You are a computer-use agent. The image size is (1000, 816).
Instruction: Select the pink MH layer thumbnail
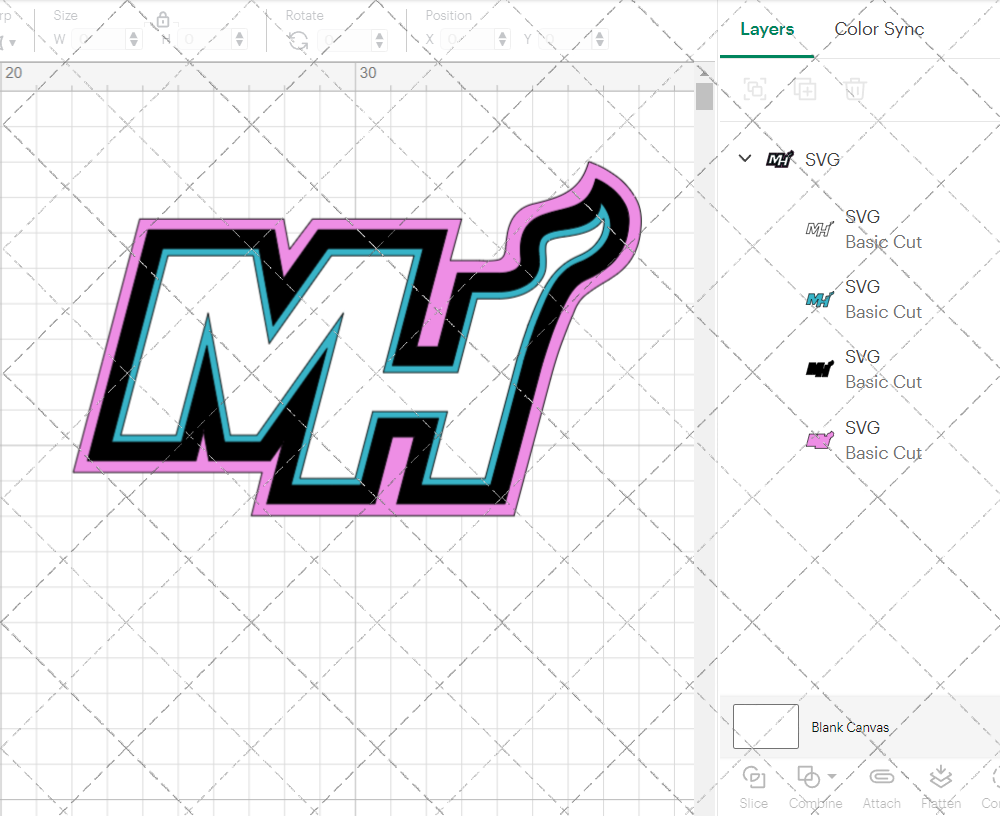point(820,440)
